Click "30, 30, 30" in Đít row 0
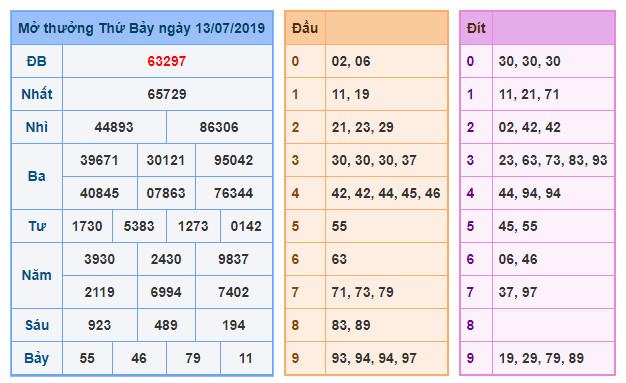 coord(529,61)
